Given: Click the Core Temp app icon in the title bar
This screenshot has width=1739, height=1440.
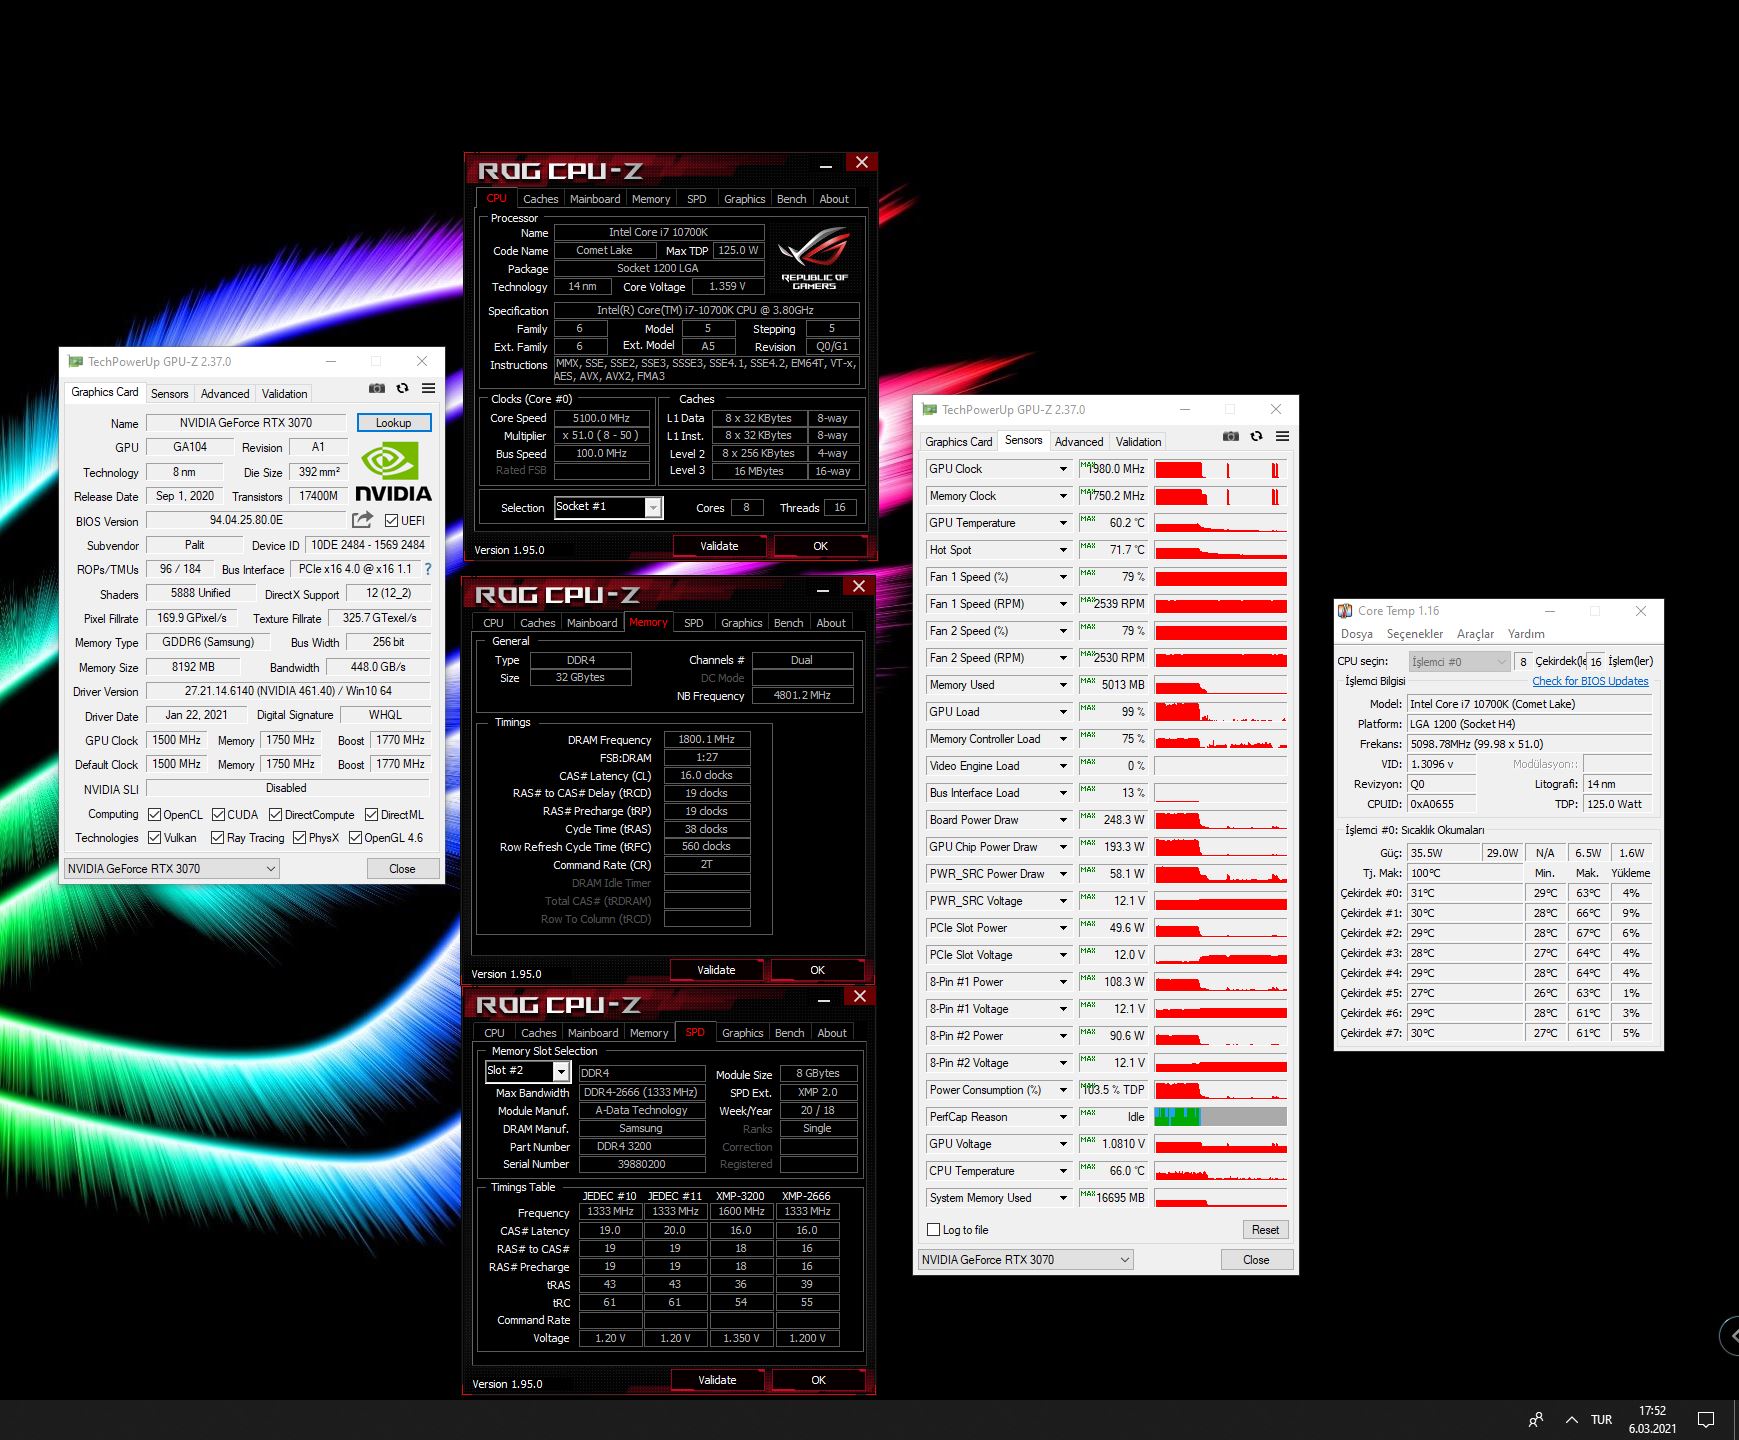Looking at the screenshot, I should pos(1346,611).
